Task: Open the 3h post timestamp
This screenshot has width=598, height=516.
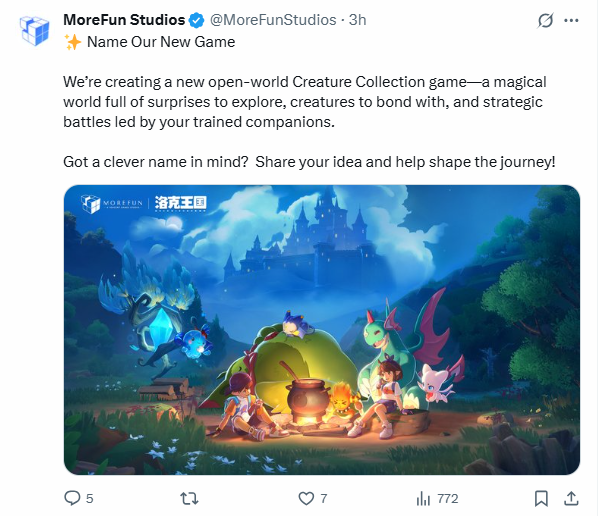Action: (358, 20)
